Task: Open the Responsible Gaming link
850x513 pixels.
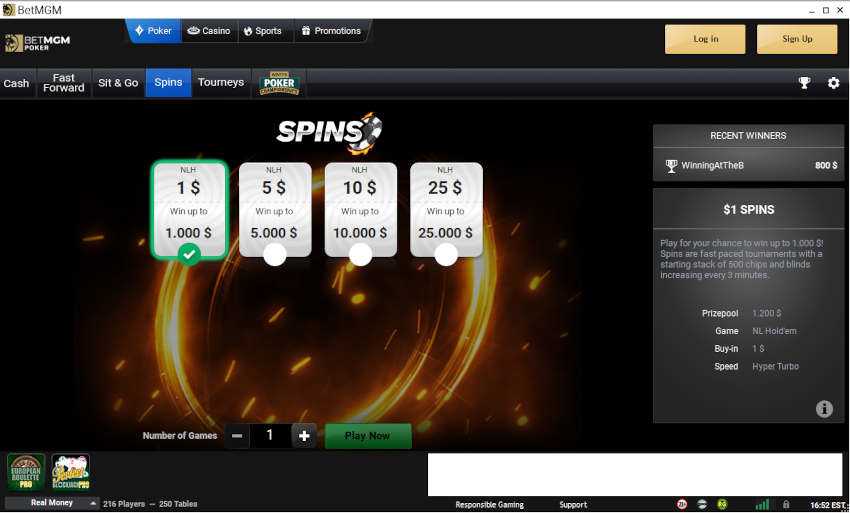Action: click(490, 505)
